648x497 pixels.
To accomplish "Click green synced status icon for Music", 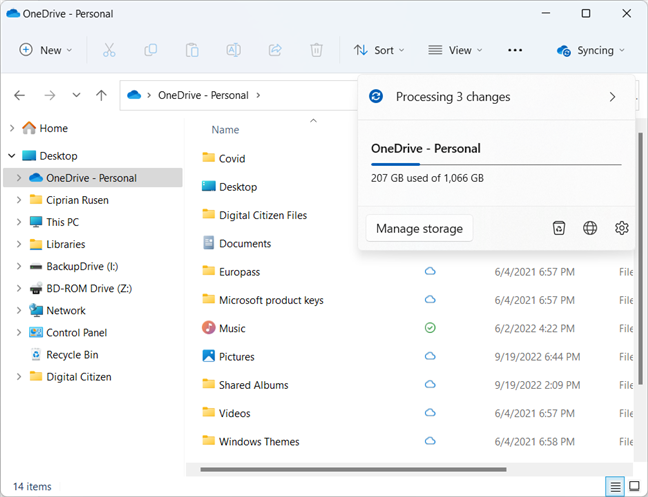I will coord(430,328).
